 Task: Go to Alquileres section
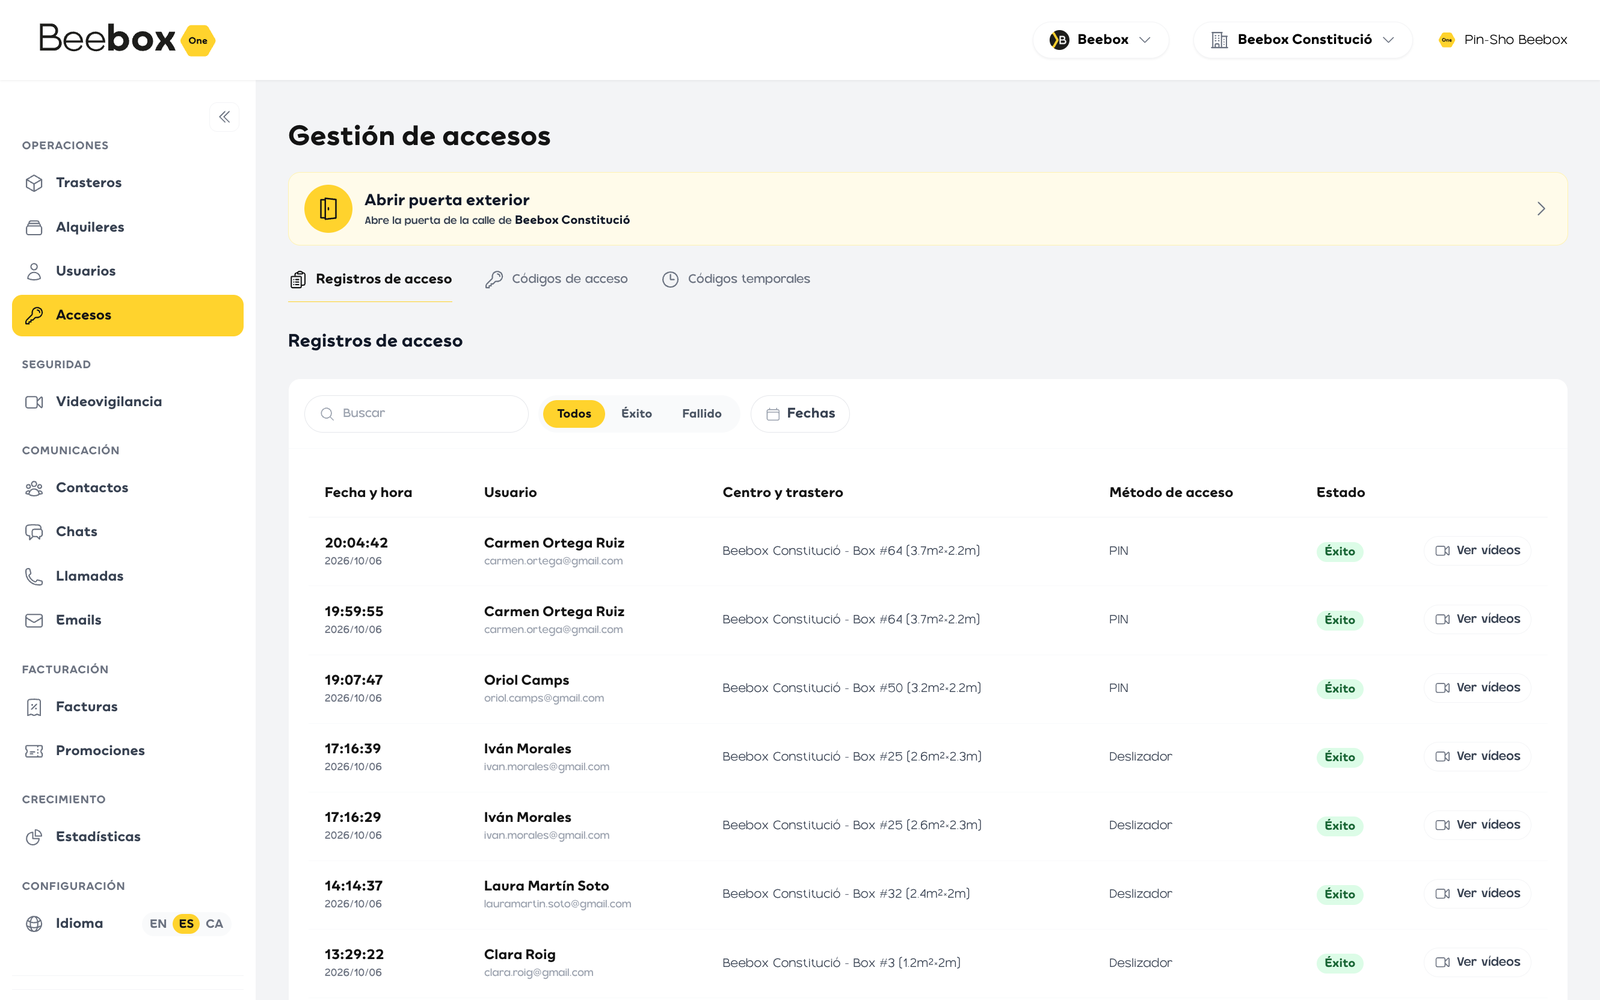pos(127,227)
